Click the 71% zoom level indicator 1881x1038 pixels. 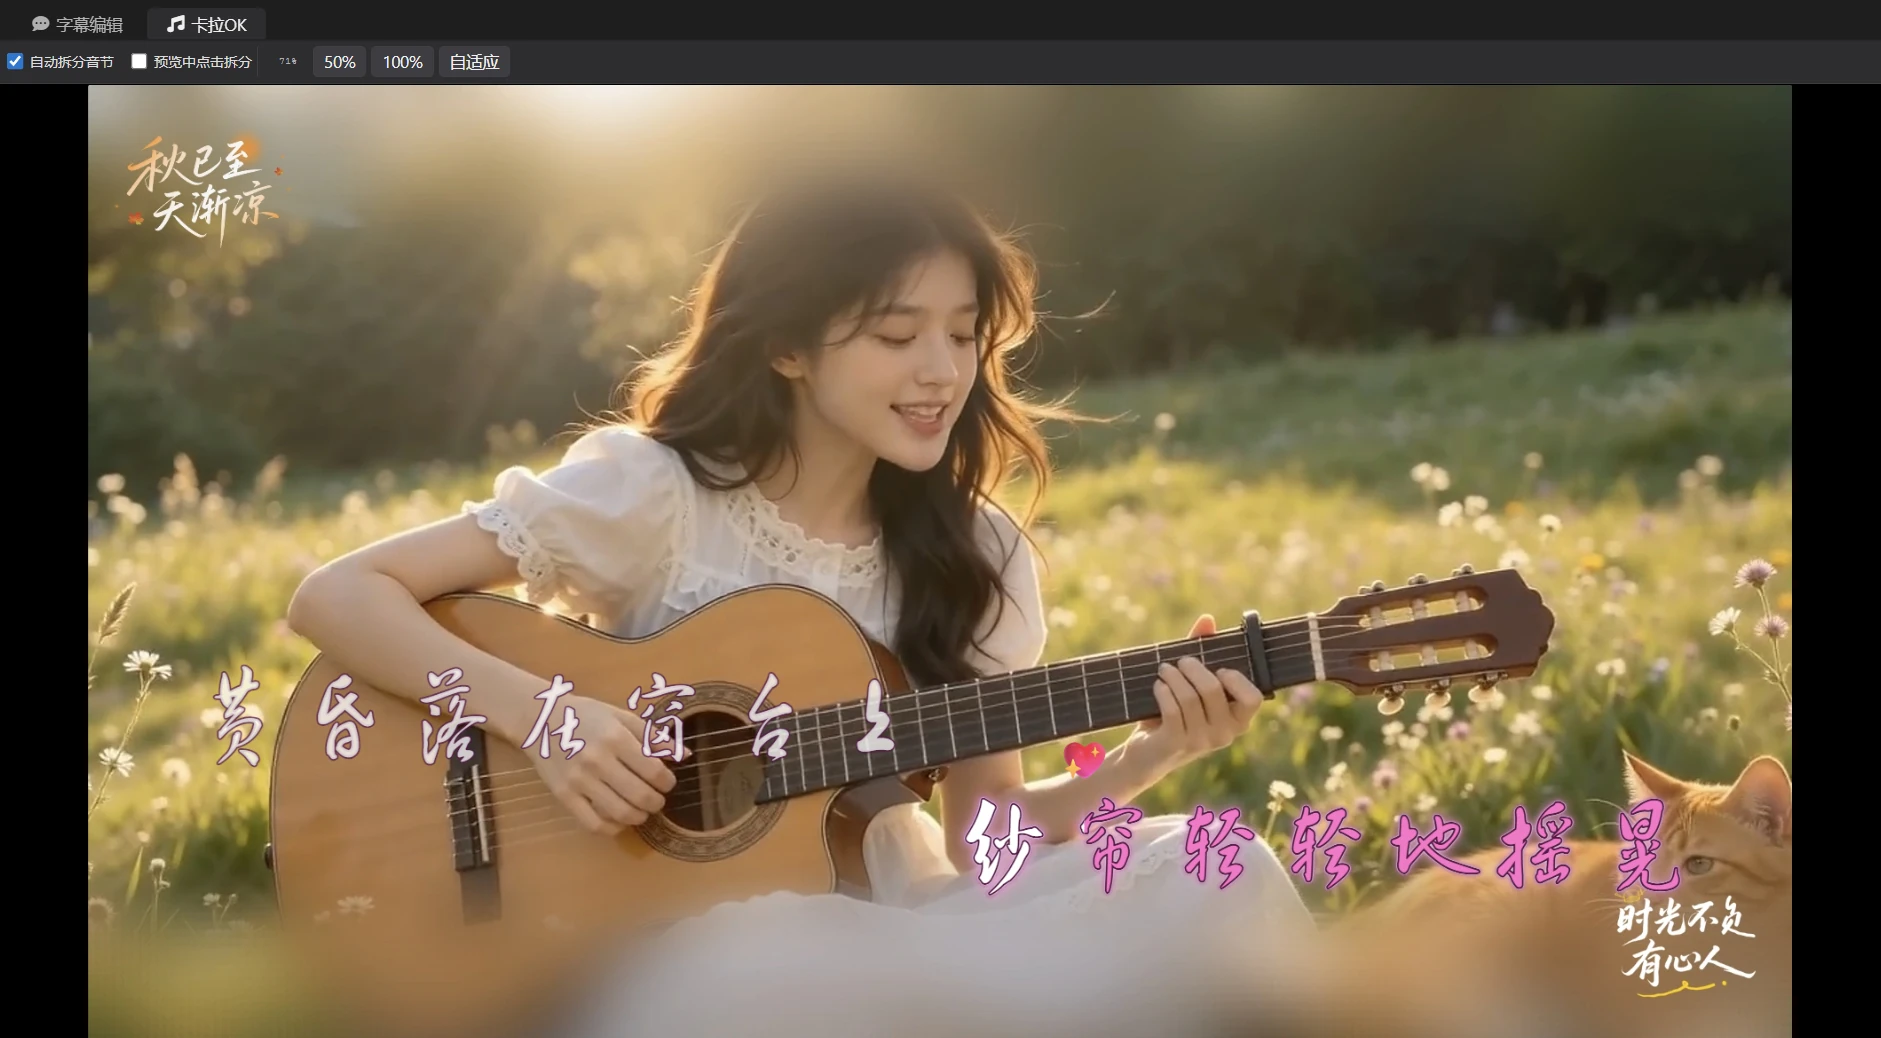point(288,62)
